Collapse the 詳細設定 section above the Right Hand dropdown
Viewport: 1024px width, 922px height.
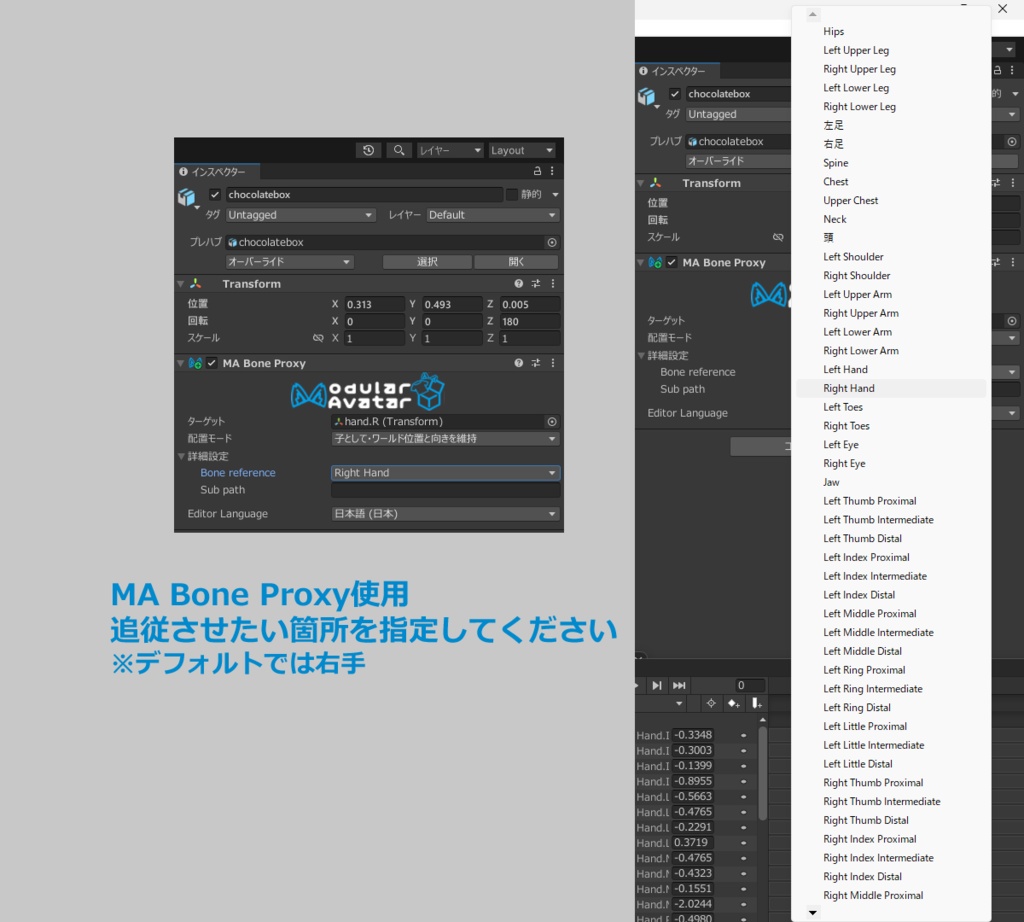pyautogui.click(x=182, y=456)
